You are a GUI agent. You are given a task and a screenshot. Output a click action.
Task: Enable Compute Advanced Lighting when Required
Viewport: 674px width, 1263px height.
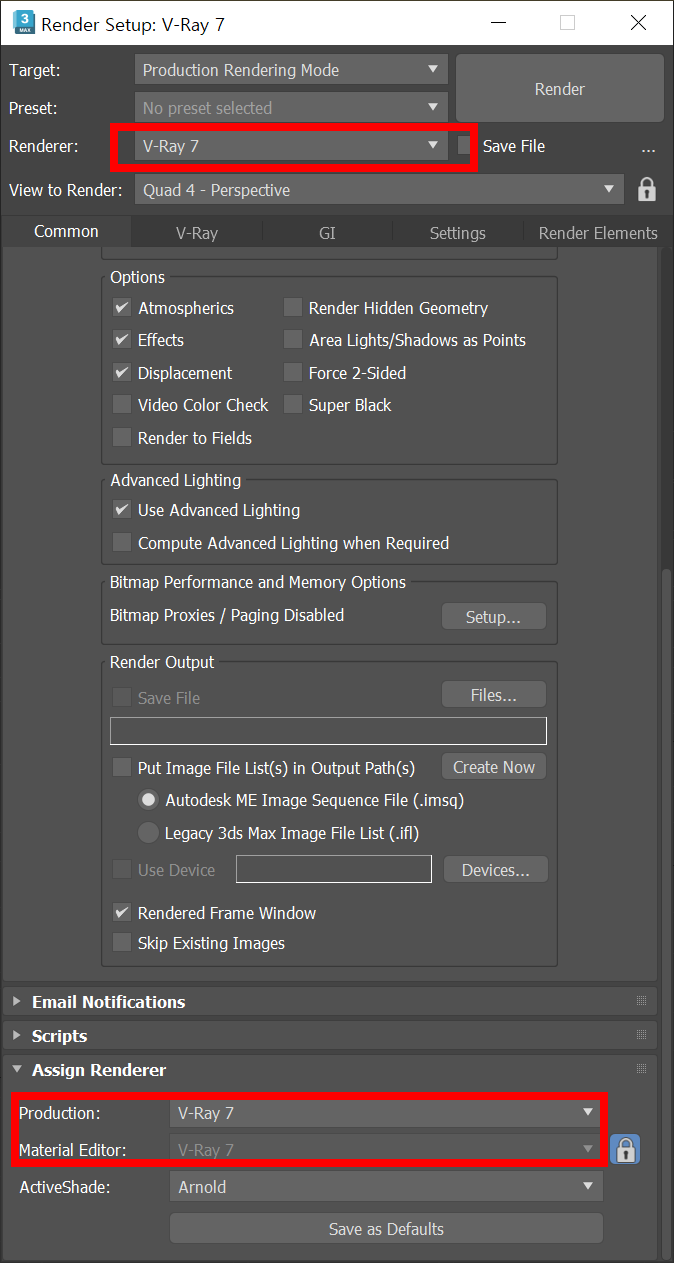(122, 543)
